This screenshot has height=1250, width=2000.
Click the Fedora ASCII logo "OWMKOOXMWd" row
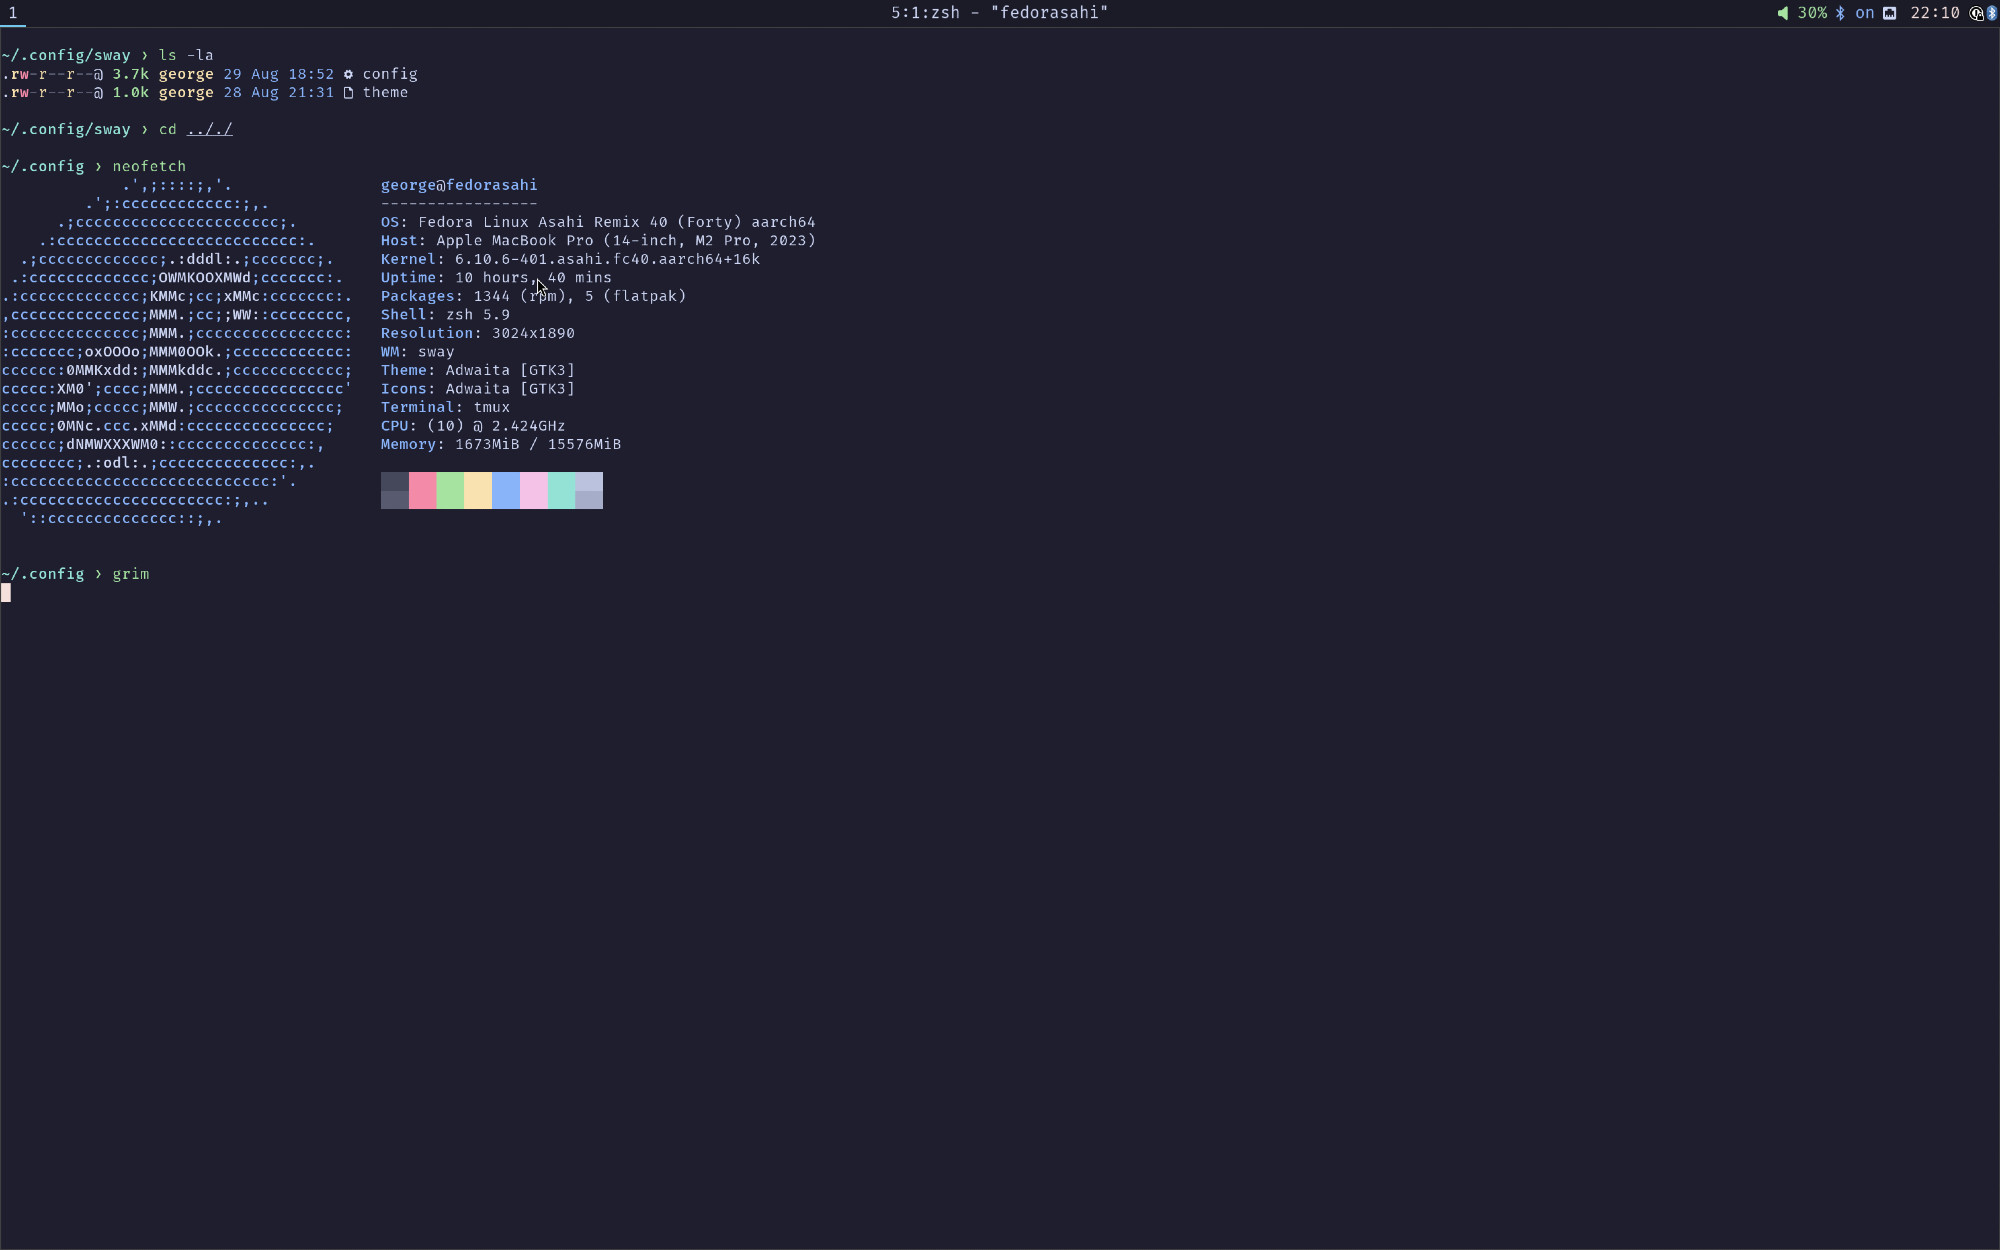tap(177, 278)
